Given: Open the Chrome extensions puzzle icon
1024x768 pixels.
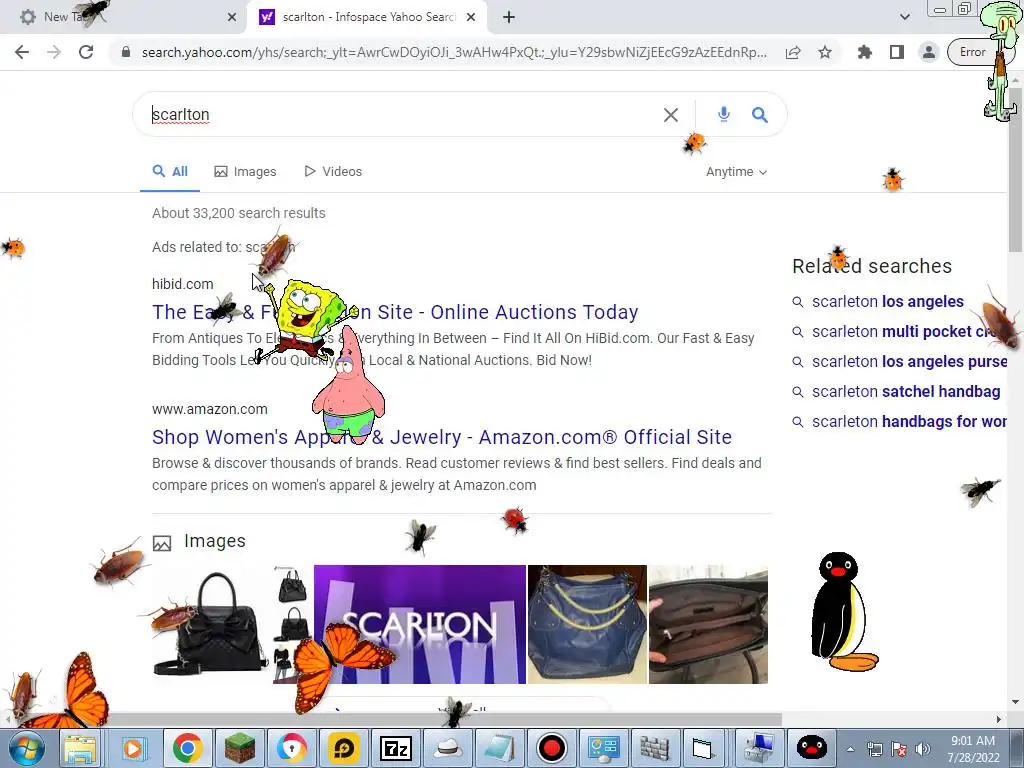Looking at the screenshot, I should [865, 52].
